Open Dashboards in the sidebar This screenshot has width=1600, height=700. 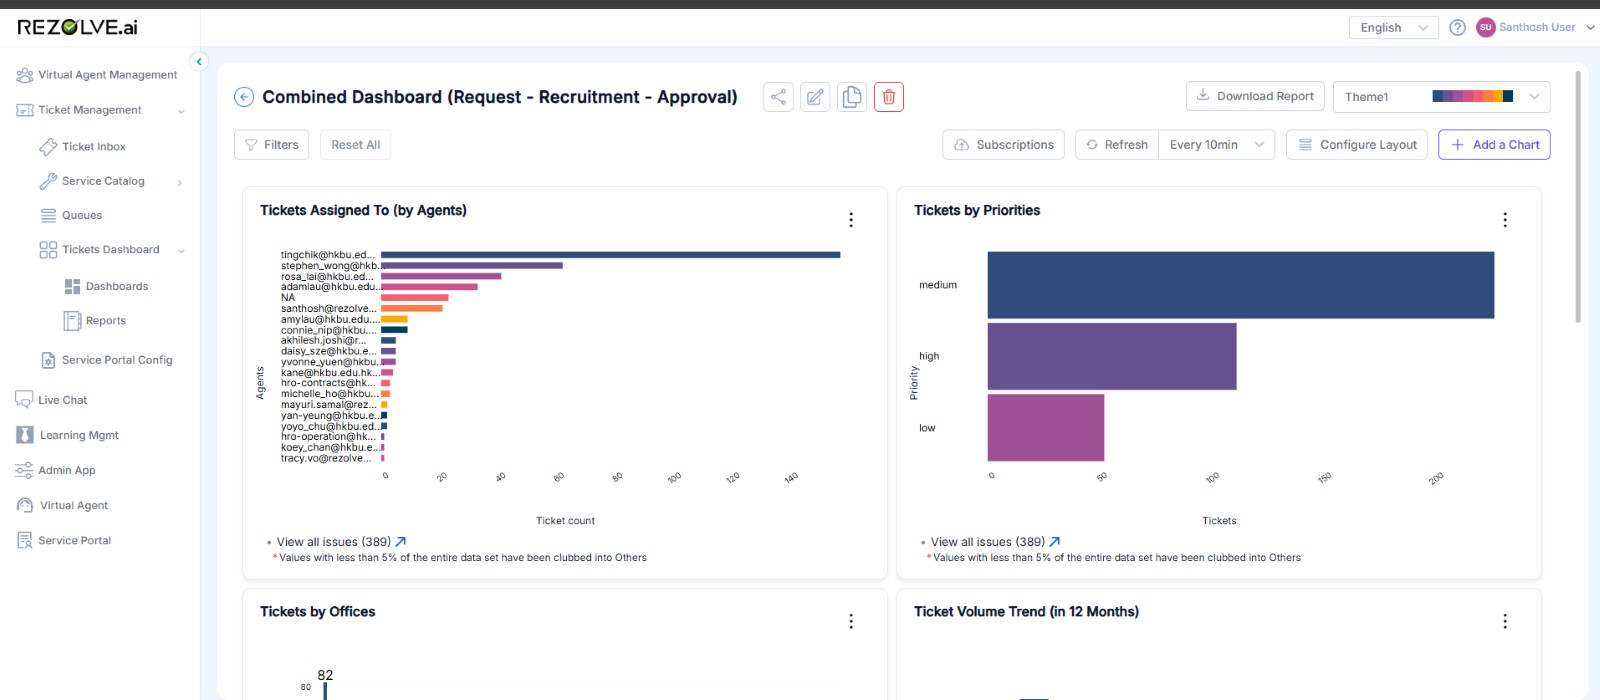106,286
